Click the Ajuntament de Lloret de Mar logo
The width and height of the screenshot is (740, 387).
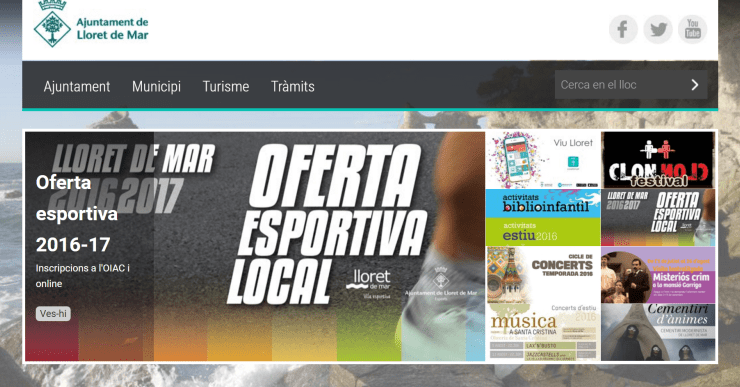(x=91, y=25)
